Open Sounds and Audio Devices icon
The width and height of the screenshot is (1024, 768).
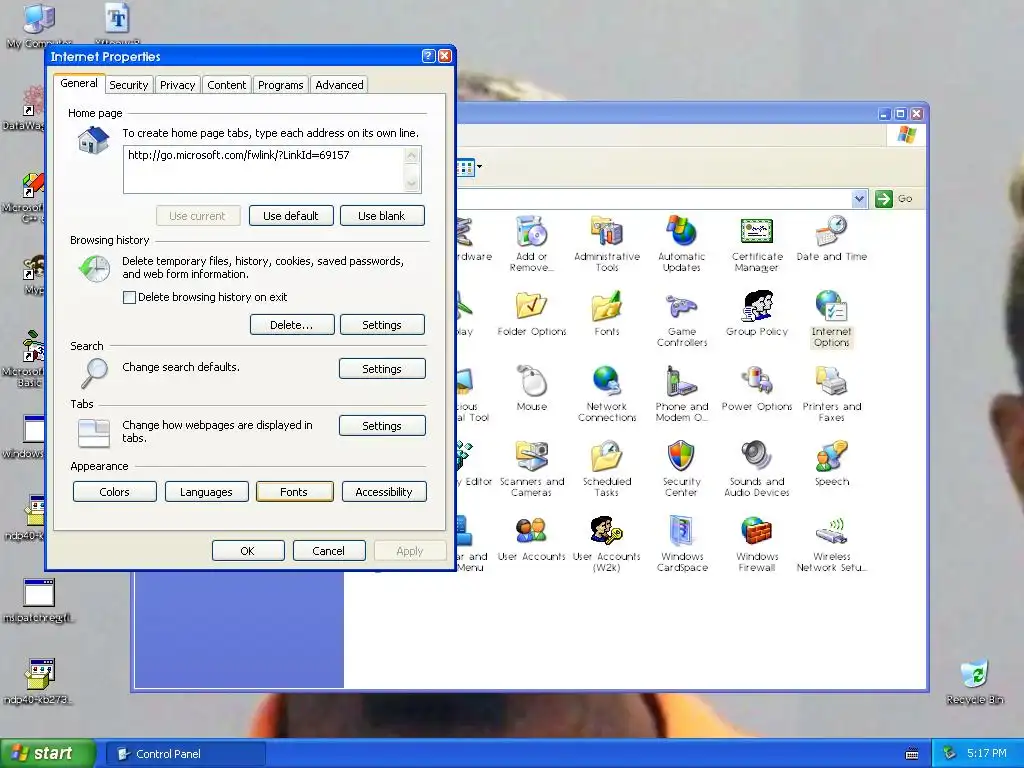(756, 469)
